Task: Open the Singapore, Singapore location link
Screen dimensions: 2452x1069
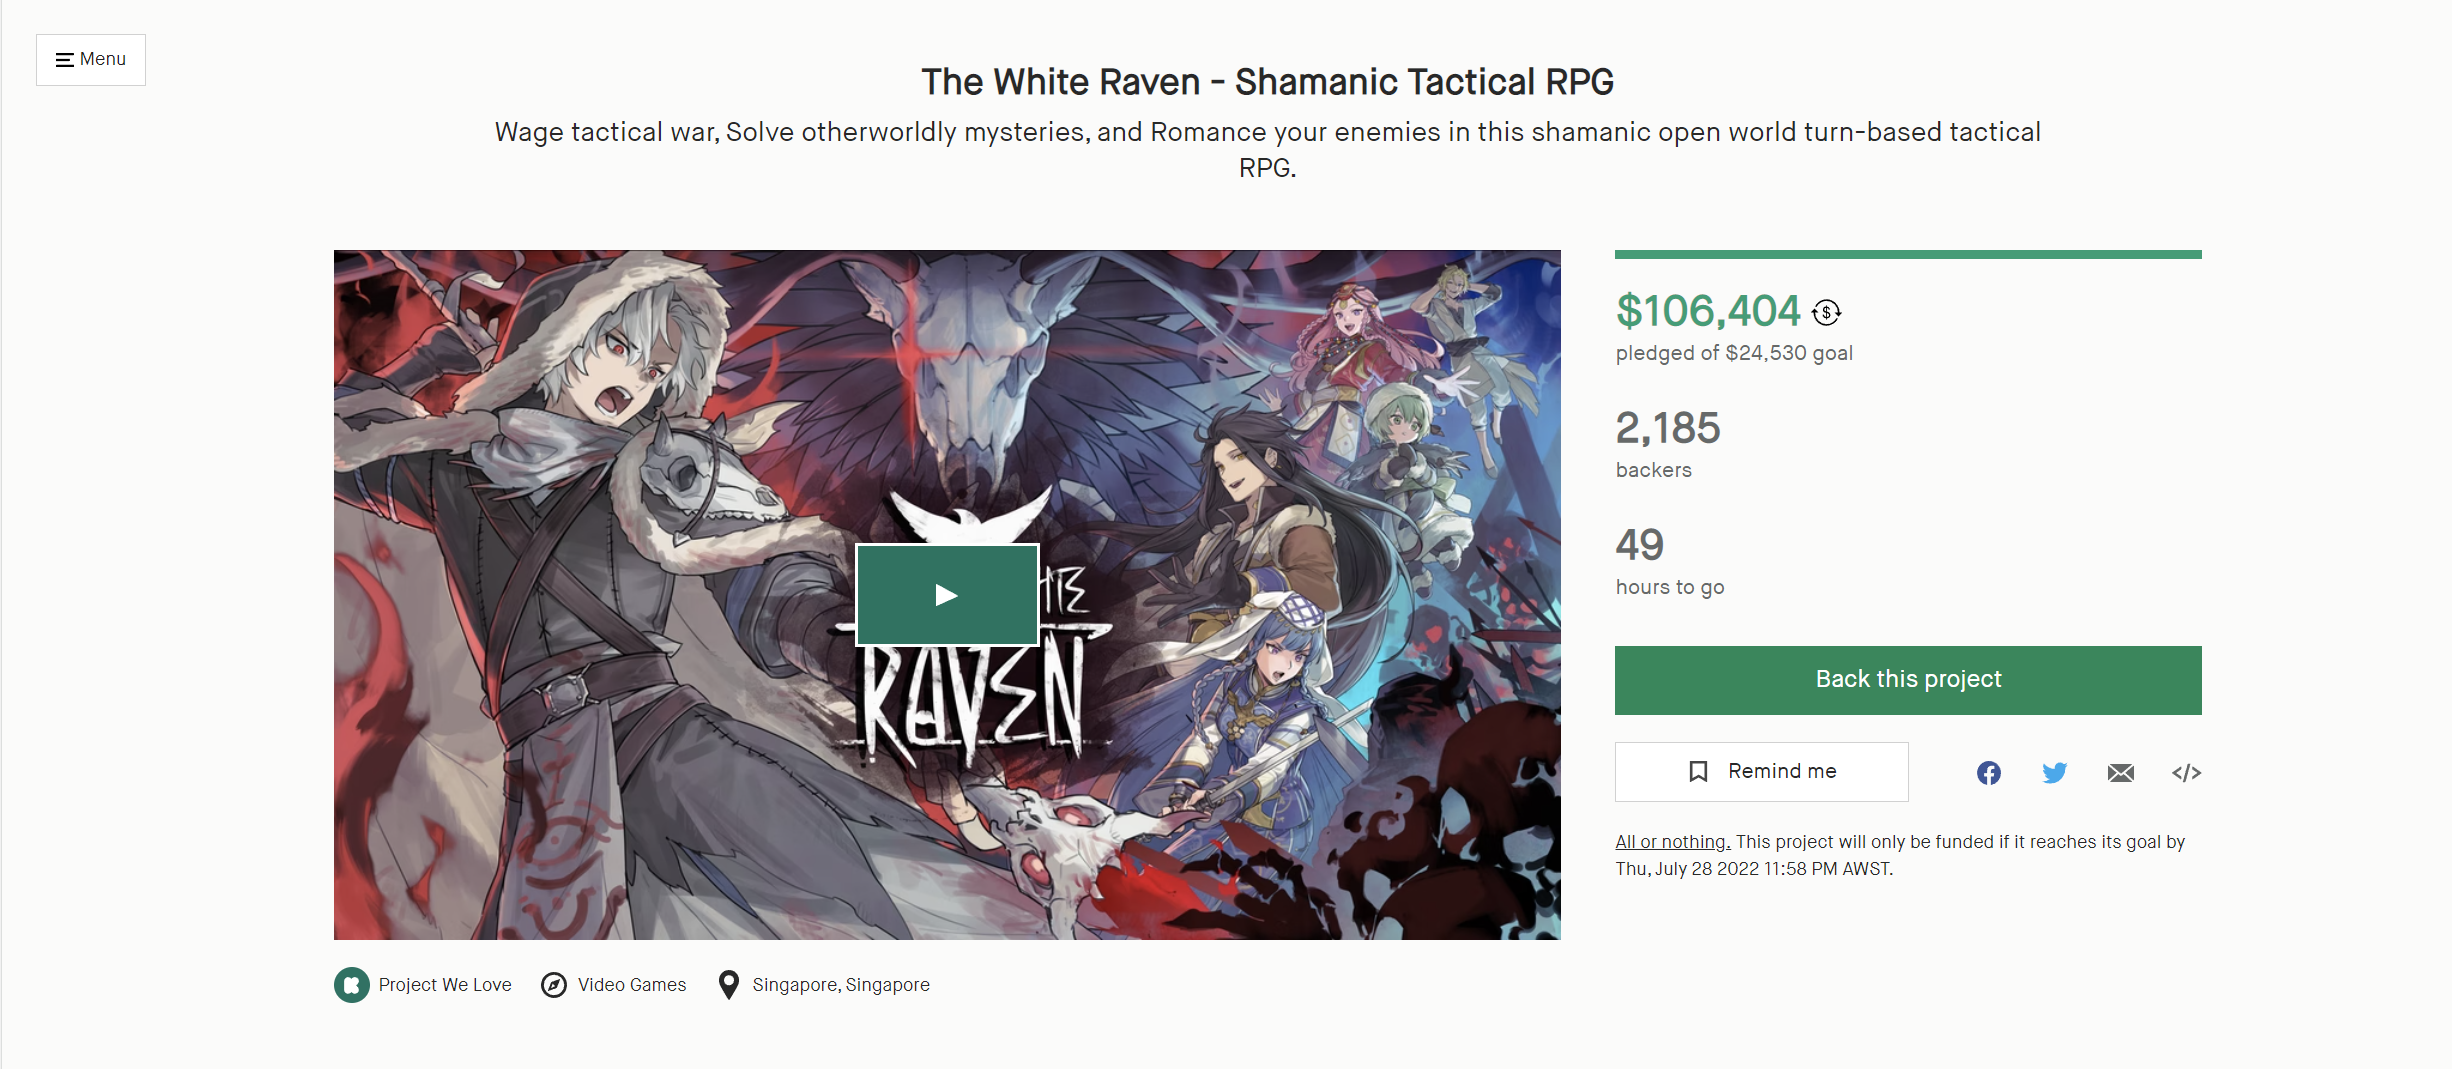Action: [841, 985]
